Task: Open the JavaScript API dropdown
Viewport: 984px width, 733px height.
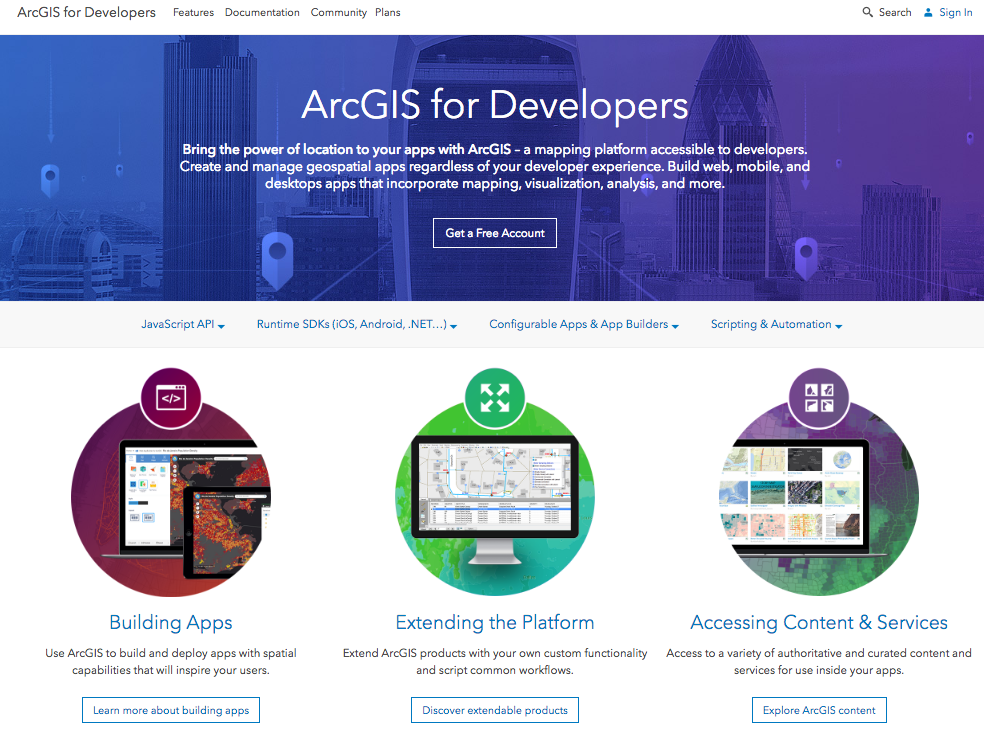Action: [183, 324]
